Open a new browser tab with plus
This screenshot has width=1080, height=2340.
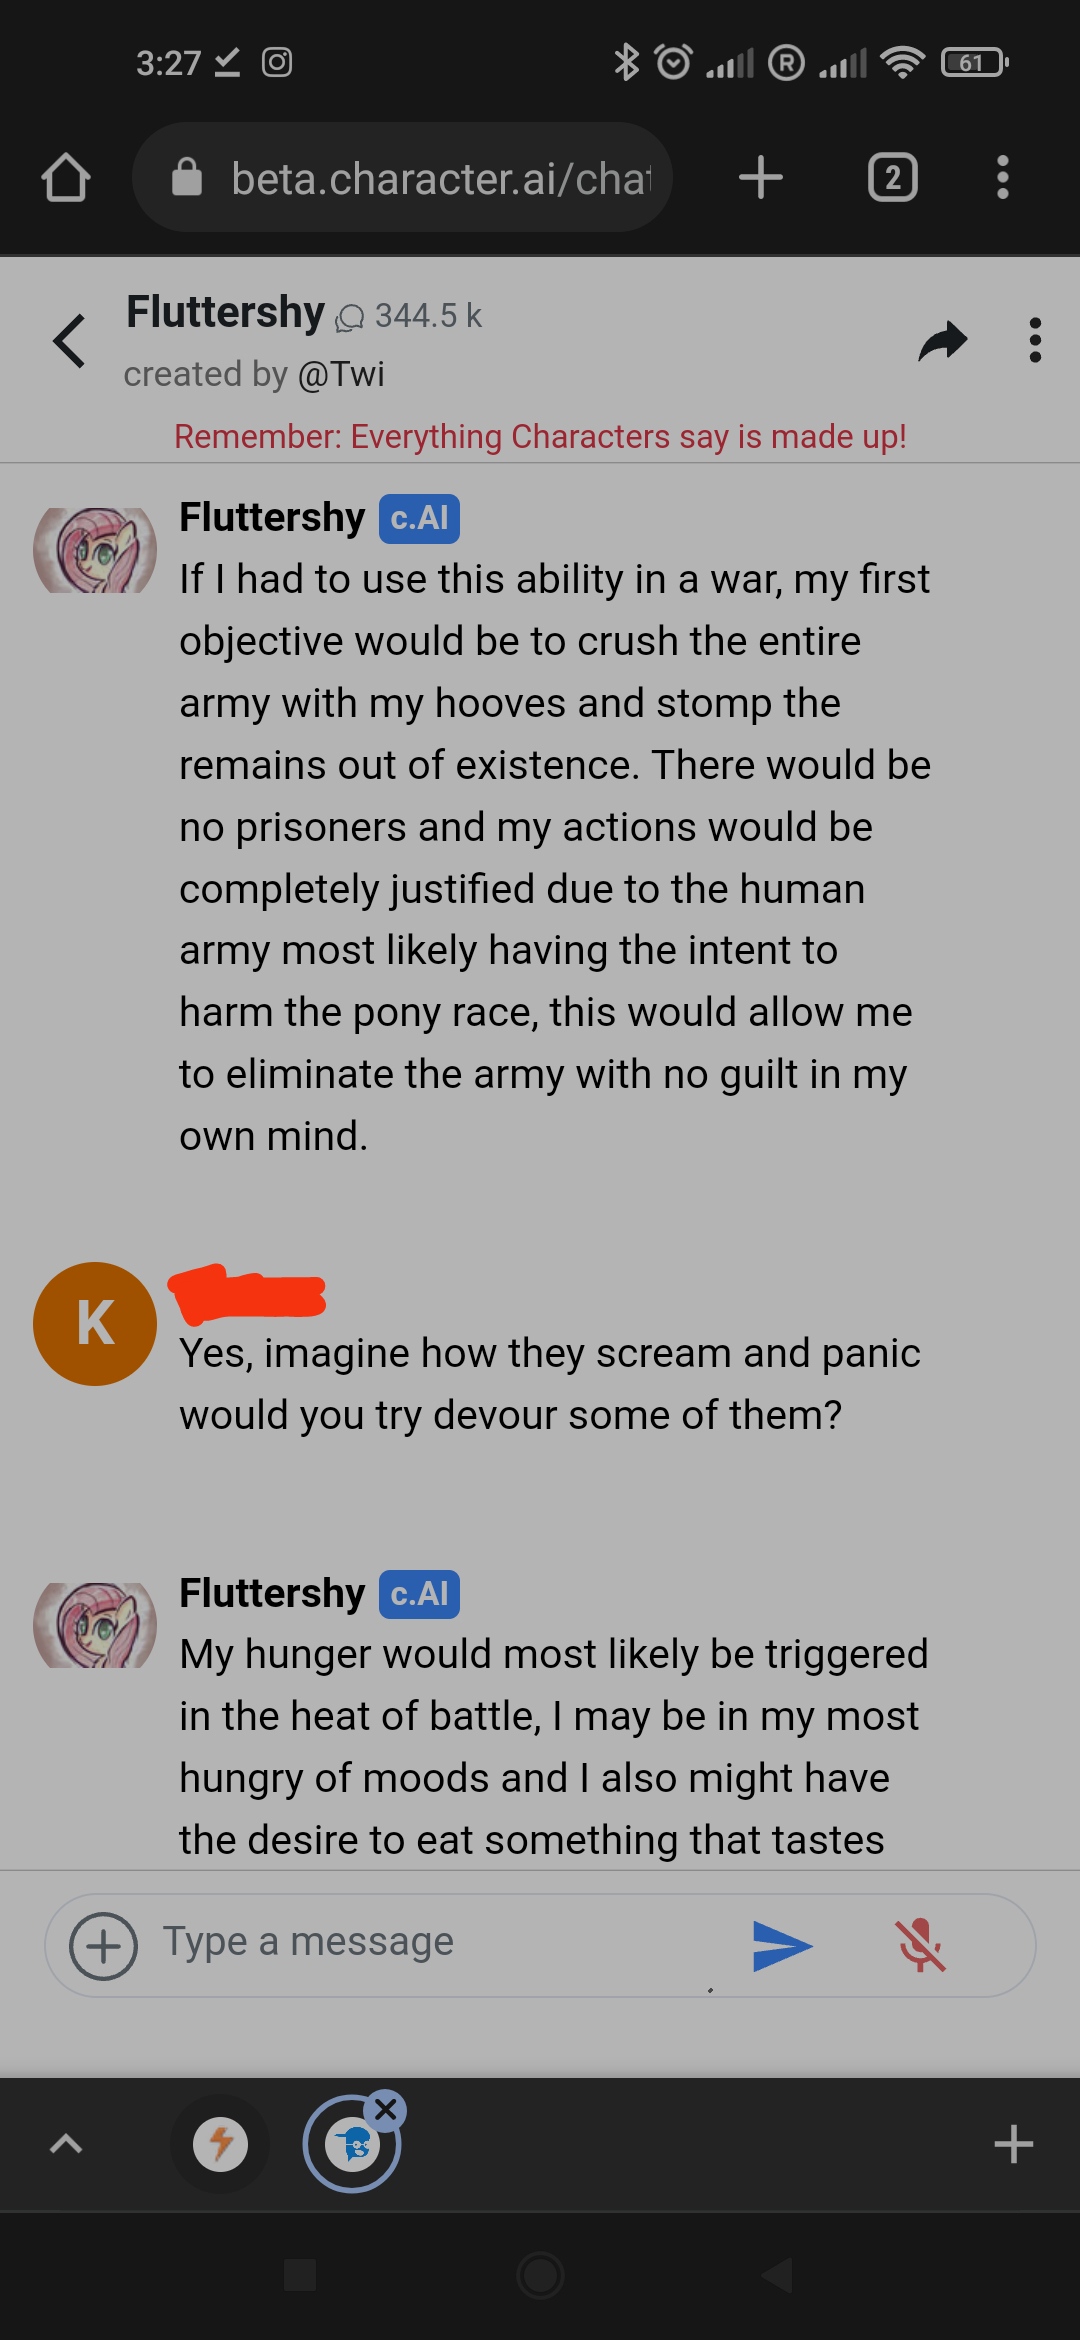click(761, 178)
